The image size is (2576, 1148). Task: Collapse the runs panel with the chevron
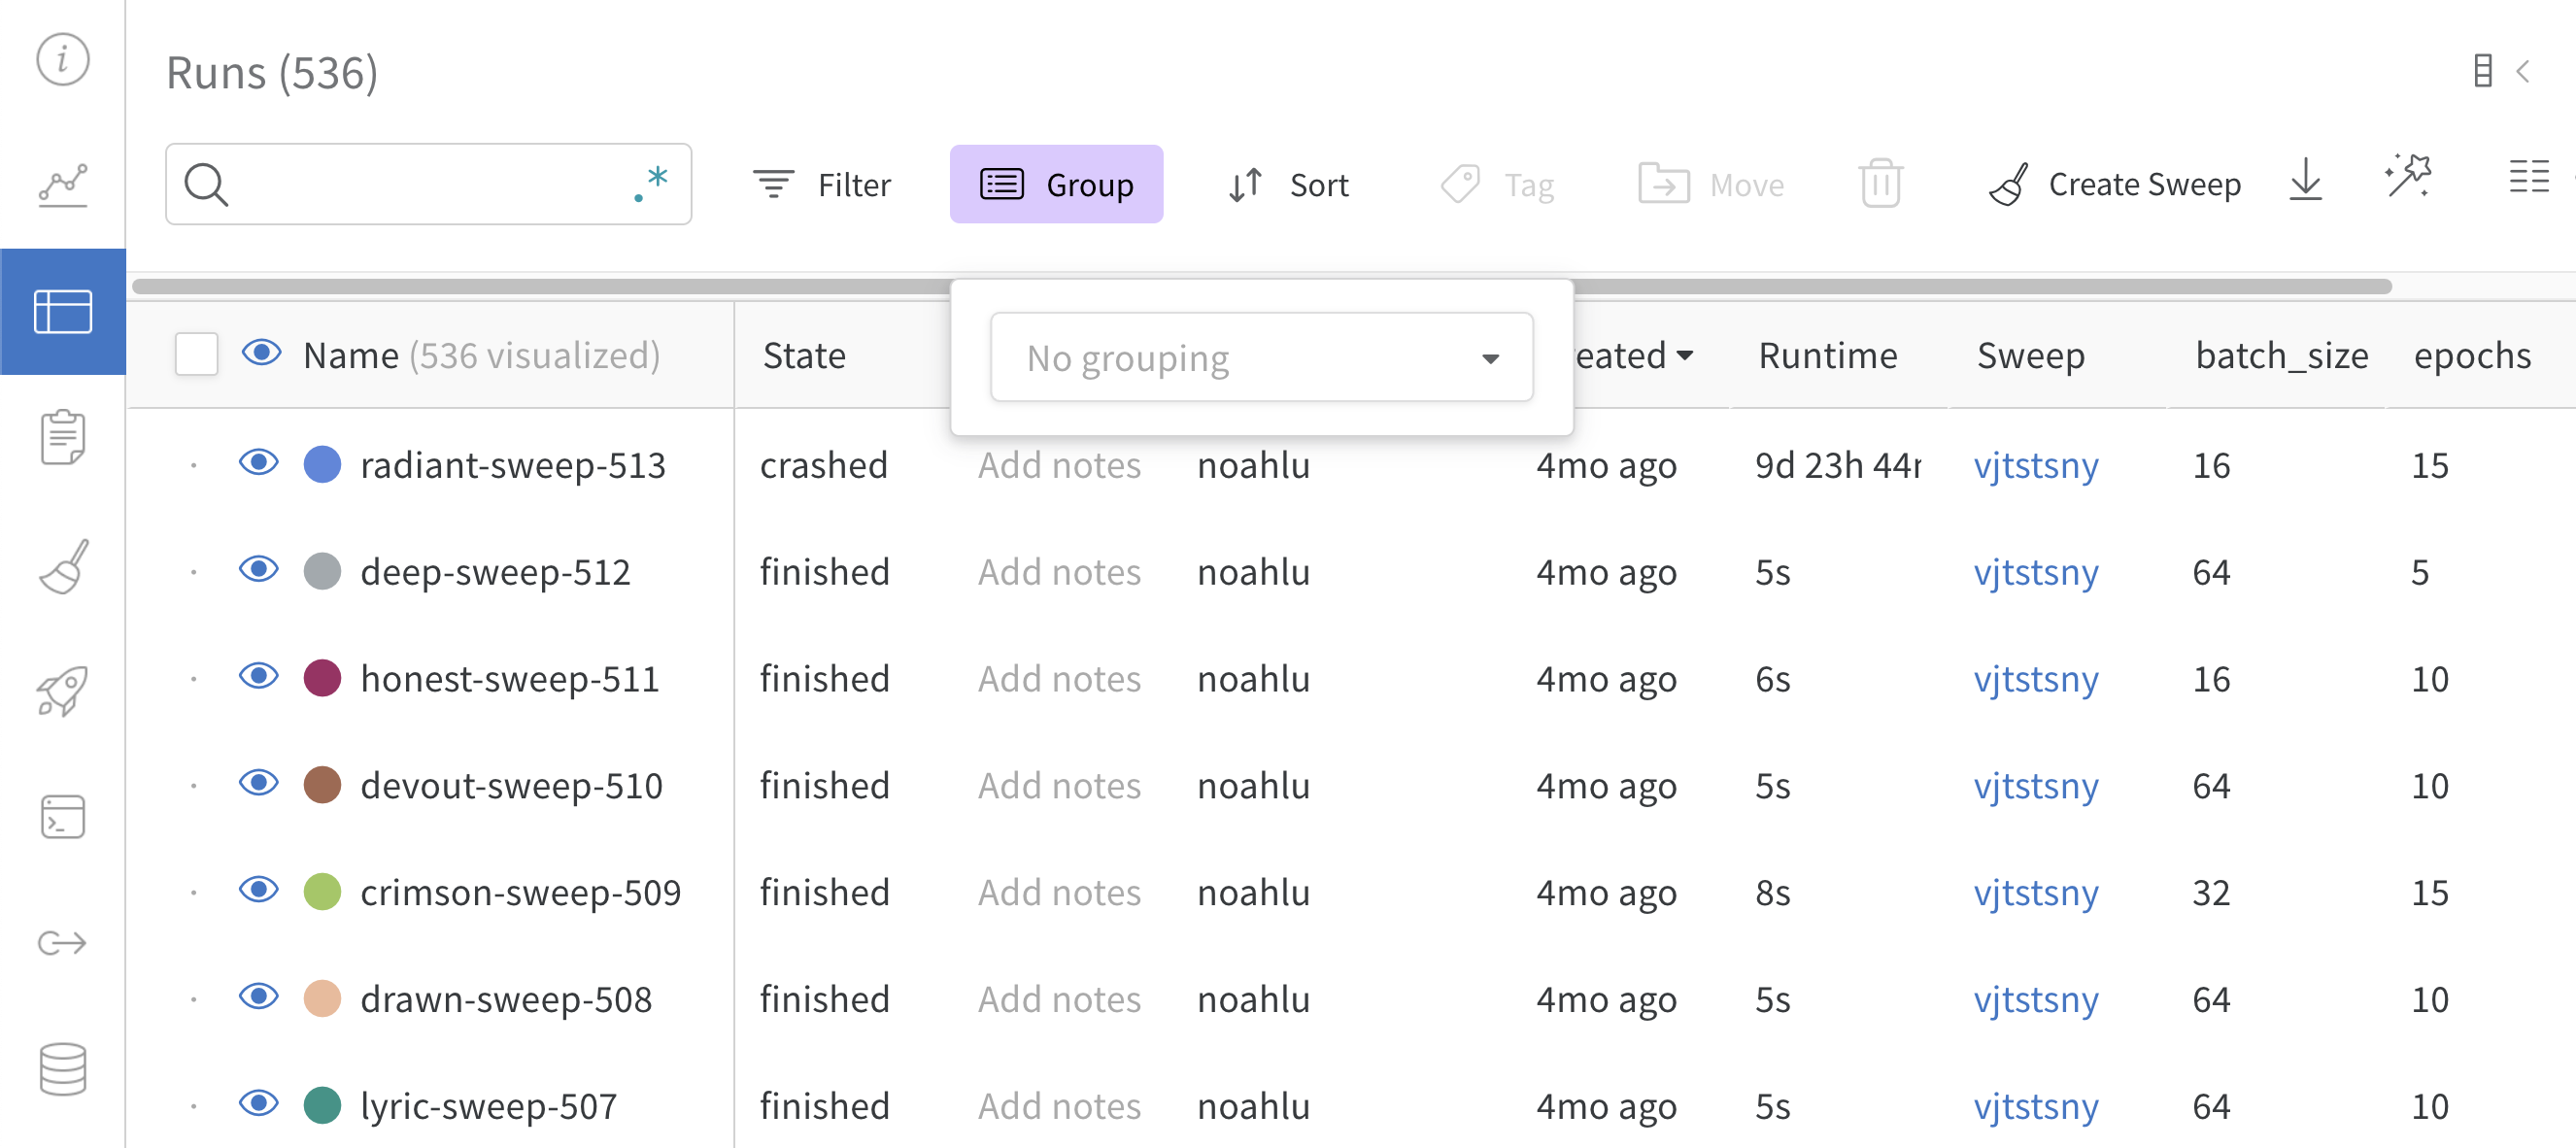coord(2523,71)
